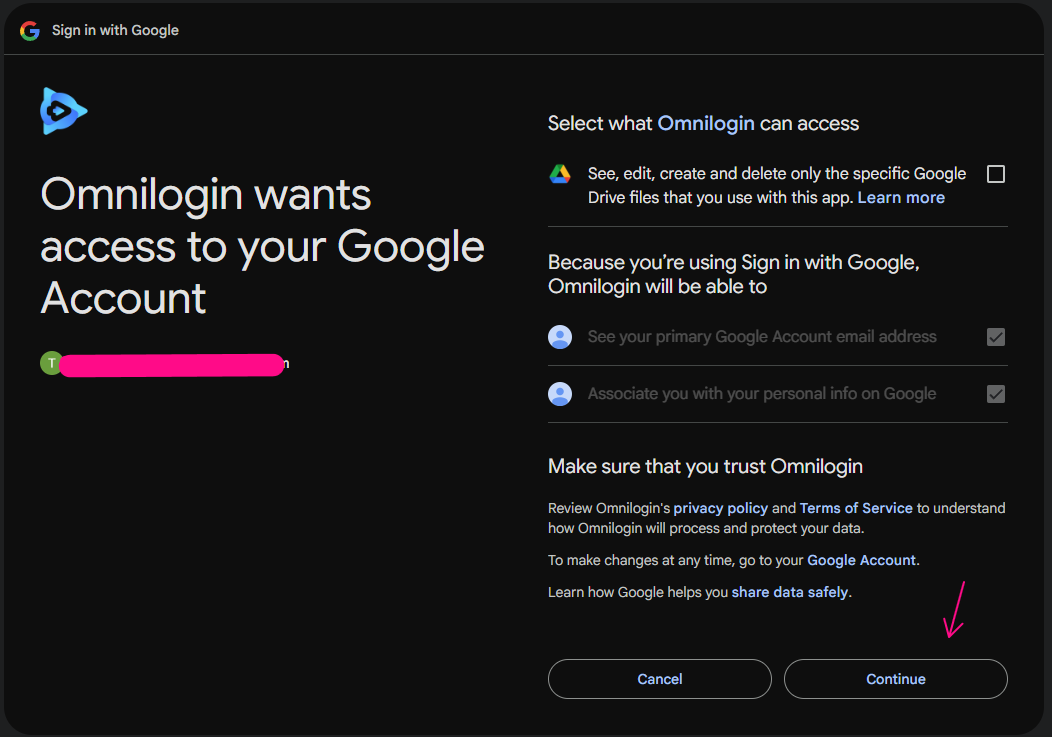The width and height of the screenshot is (1052, 737).
Task: Enable the Google Drive files access checkbox
Action: (995, 174)
